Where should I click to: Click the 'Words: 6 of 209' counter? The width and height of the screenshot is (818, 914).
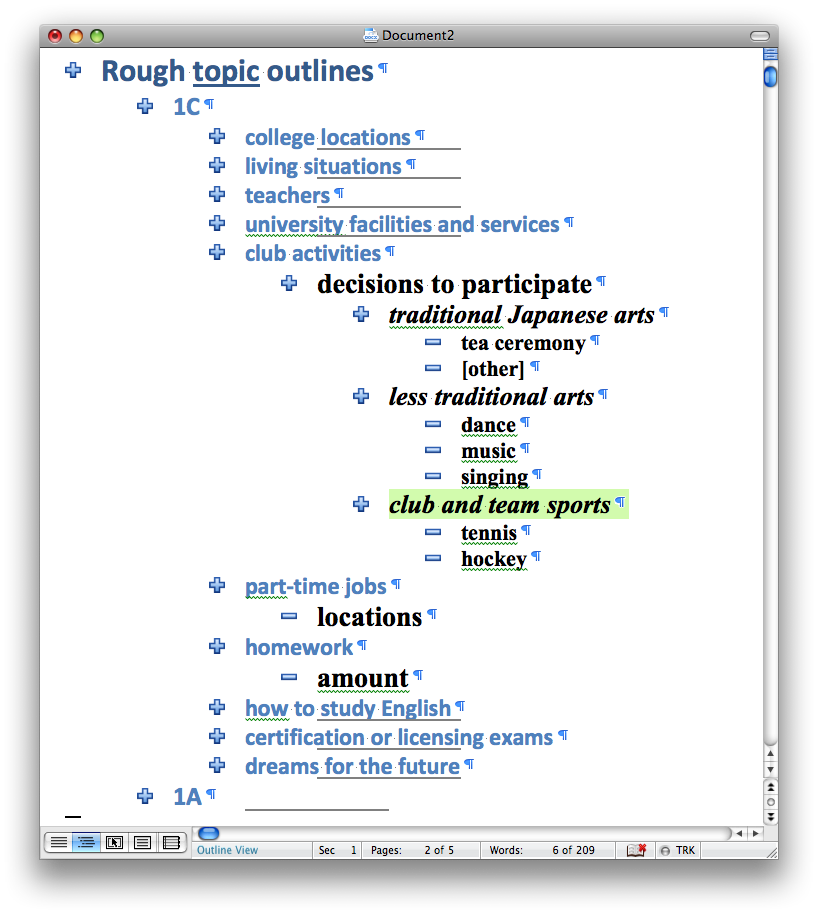tap(547, 850)
